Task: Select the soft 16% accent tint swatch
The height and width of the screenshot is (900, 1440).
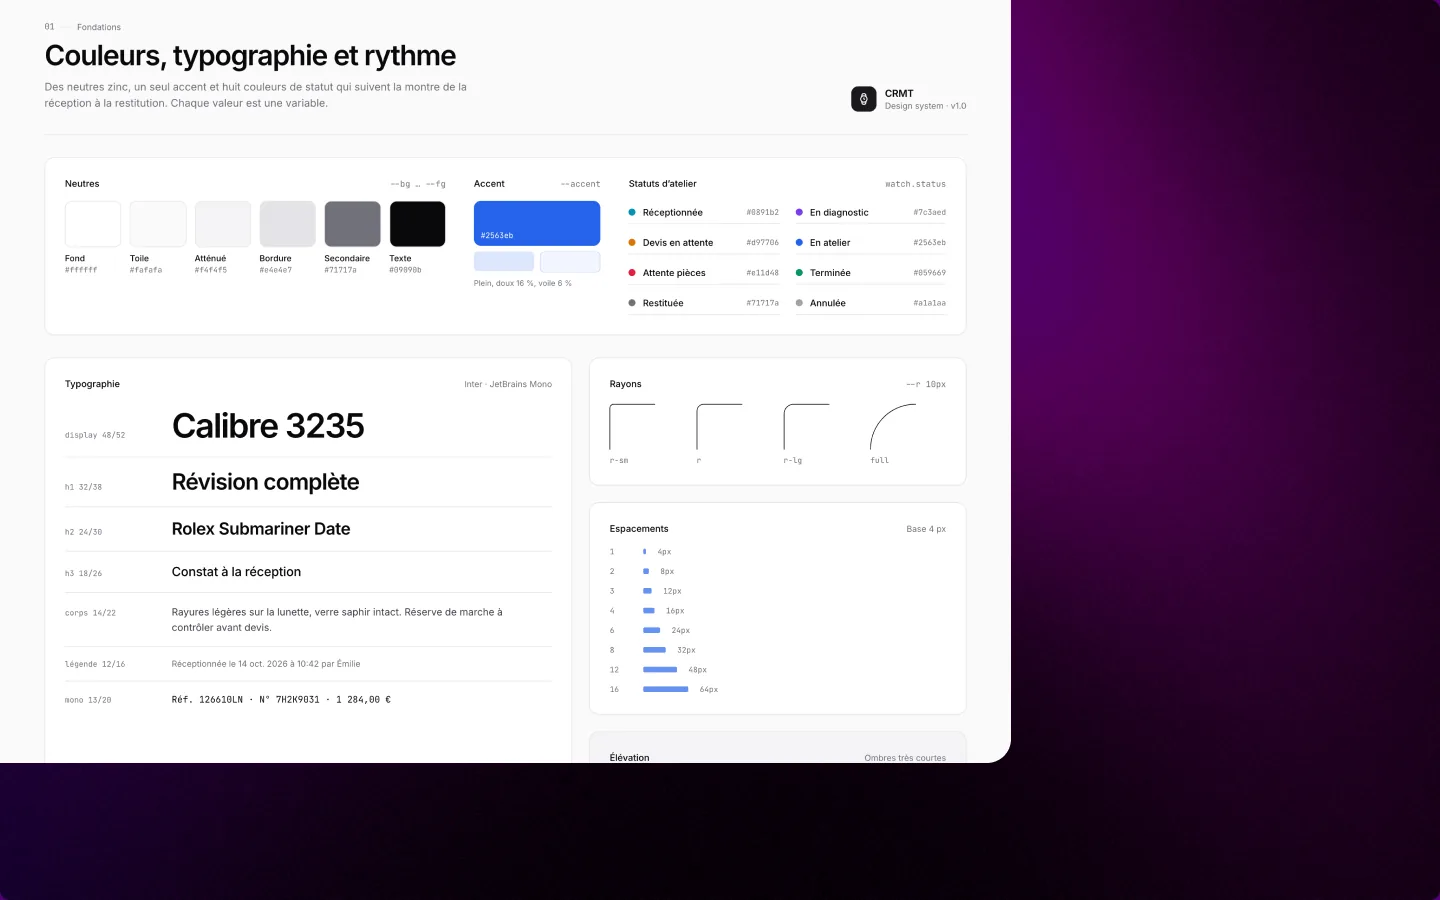Action: click(504, 262)
